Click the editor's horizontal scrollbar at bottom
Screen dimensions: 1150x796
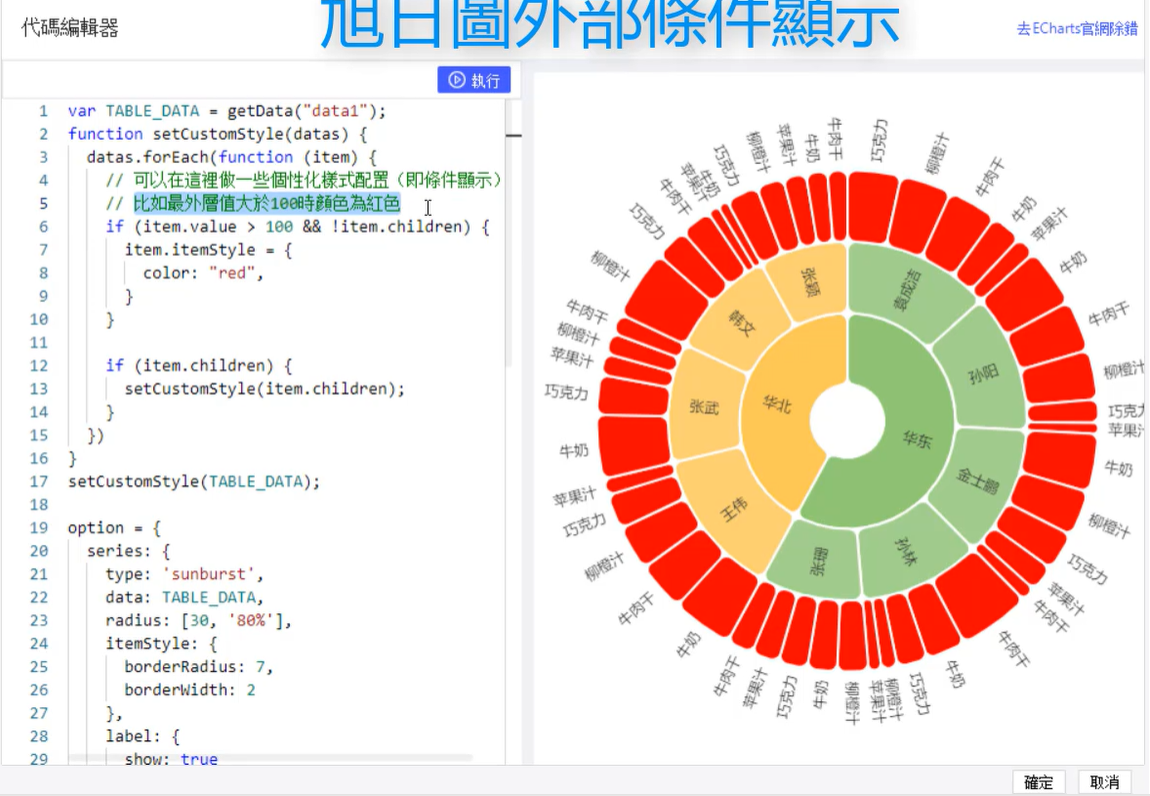[x=270, y=759]
